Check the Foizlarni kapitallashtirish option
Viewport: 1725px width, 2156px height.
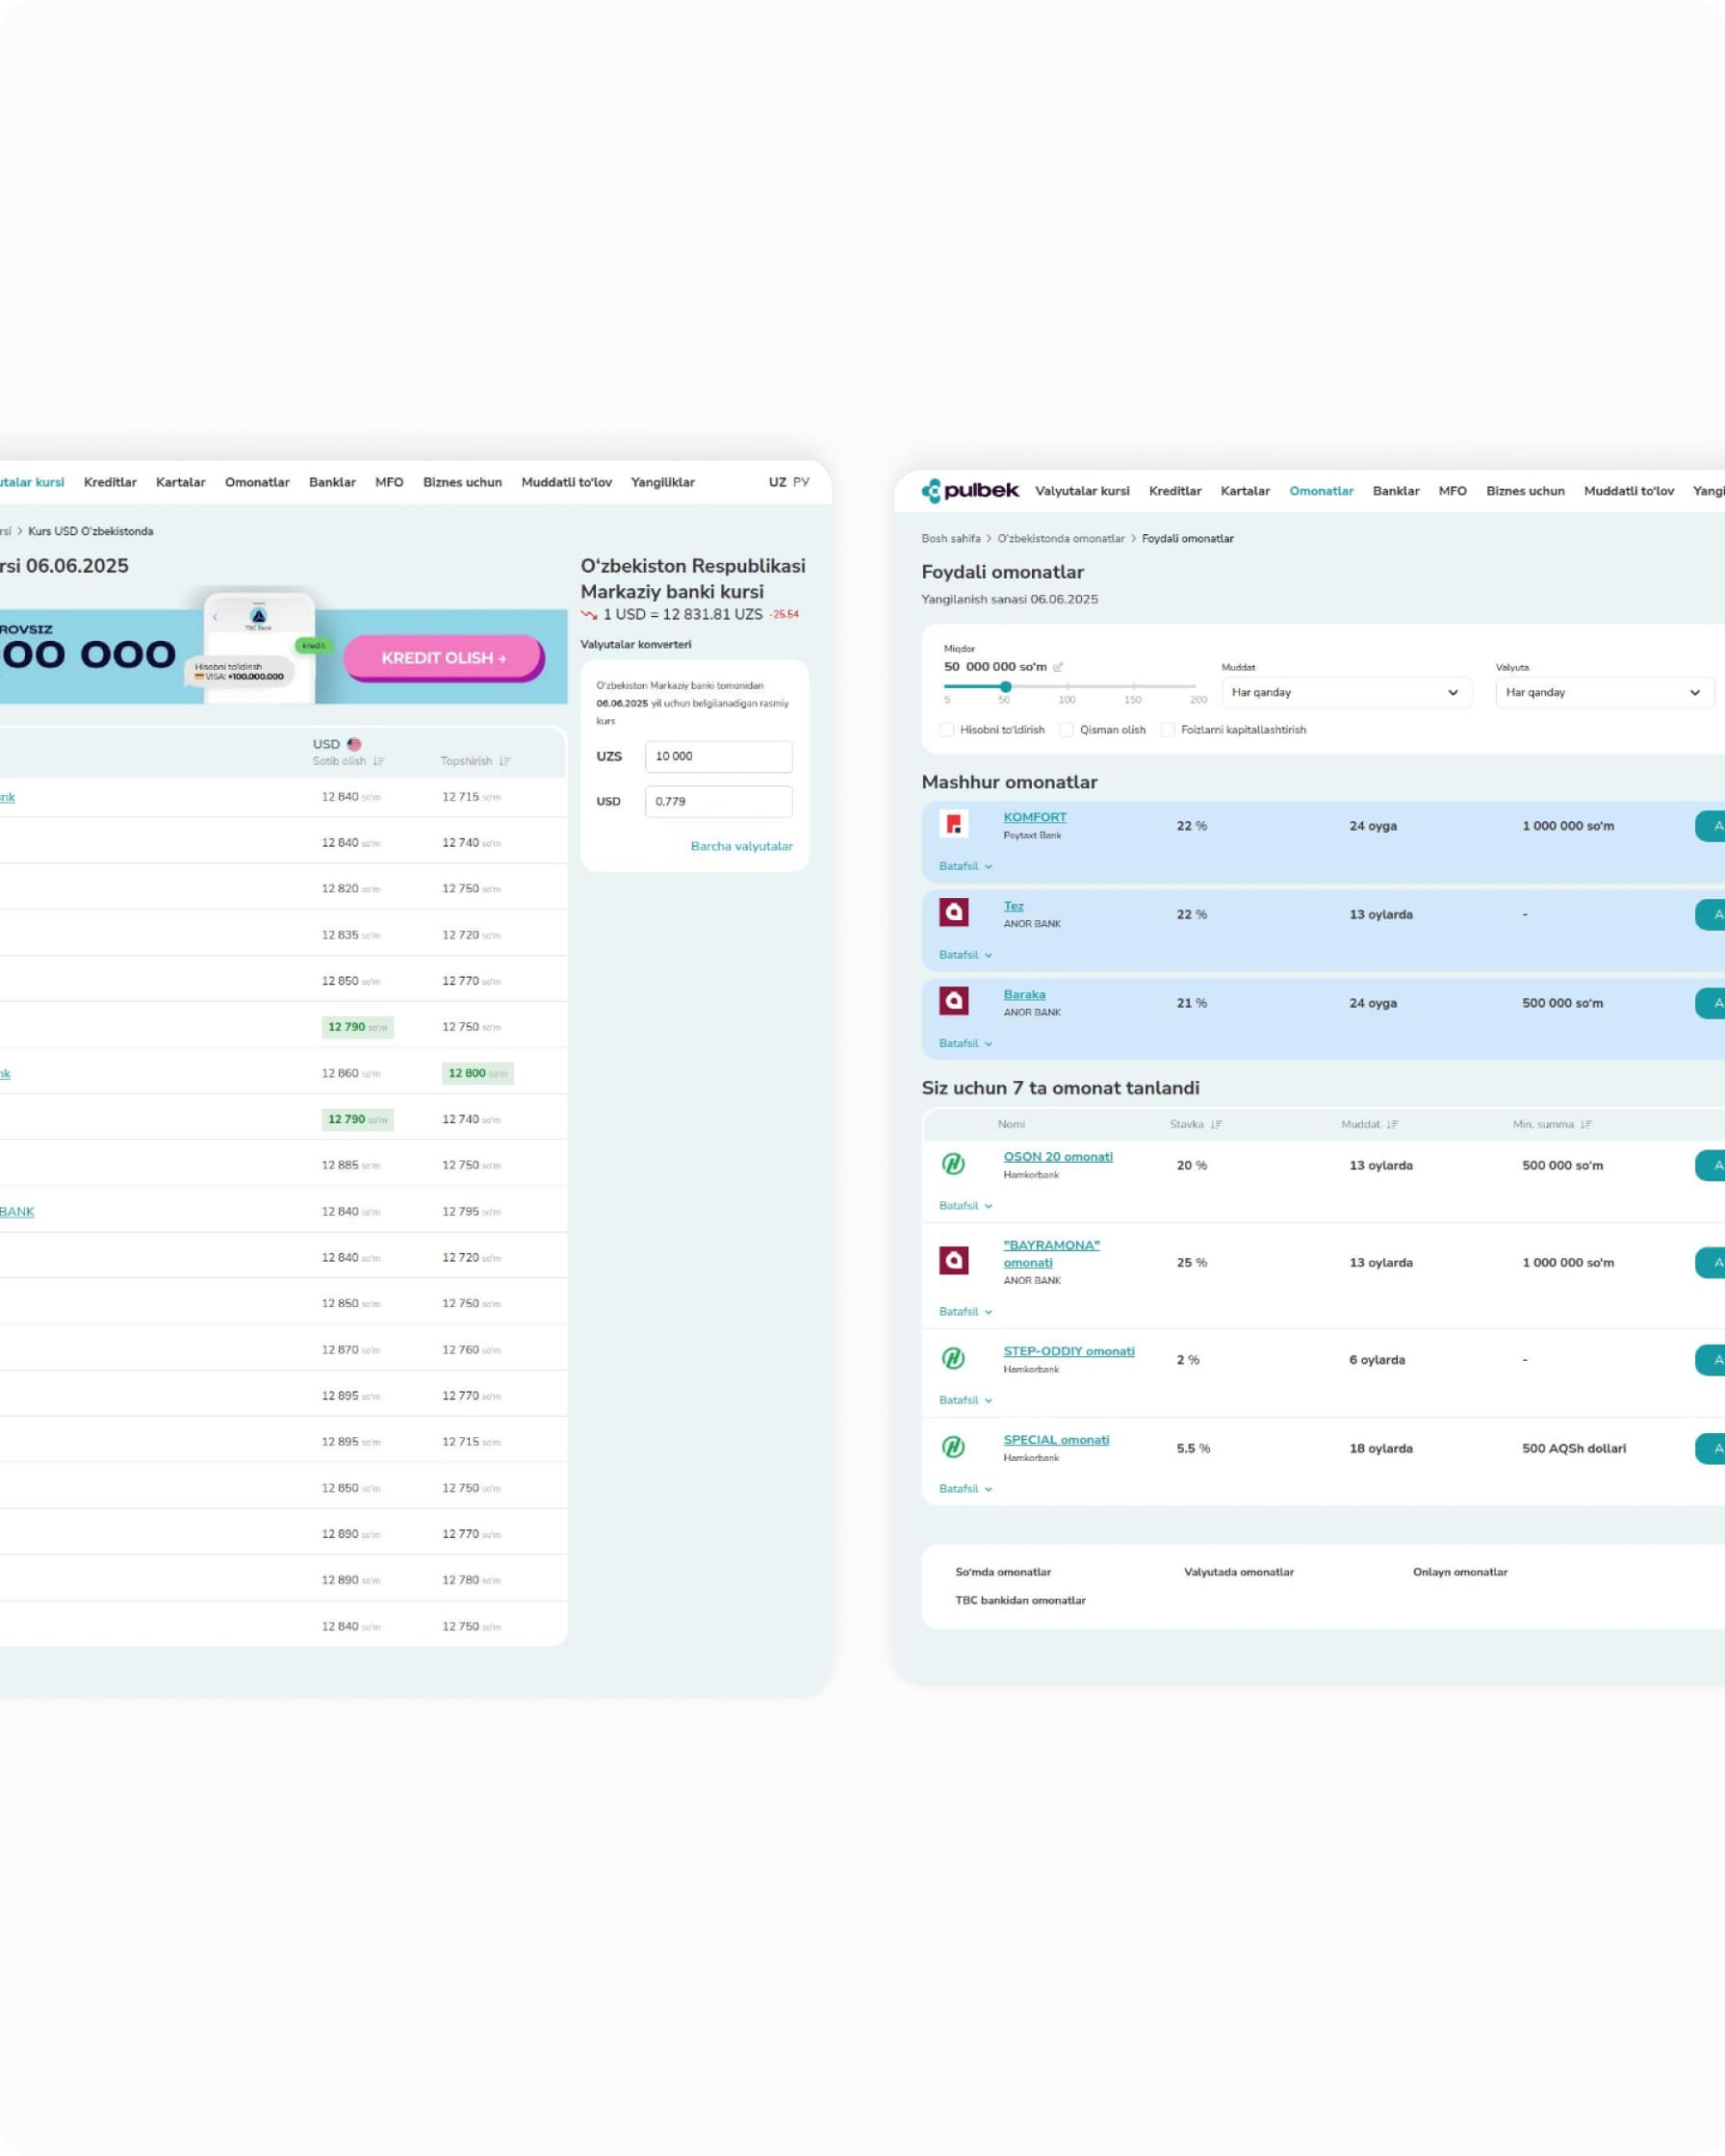[1168, 730]
